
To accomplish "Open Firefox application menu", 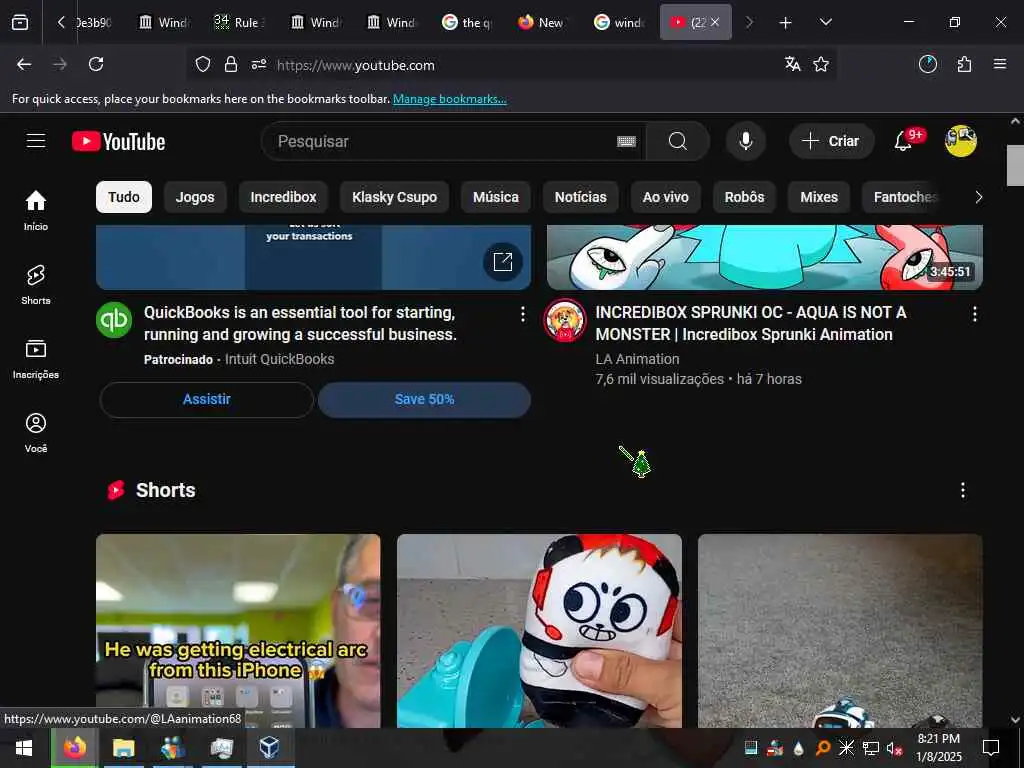I will pos(1000,64).
